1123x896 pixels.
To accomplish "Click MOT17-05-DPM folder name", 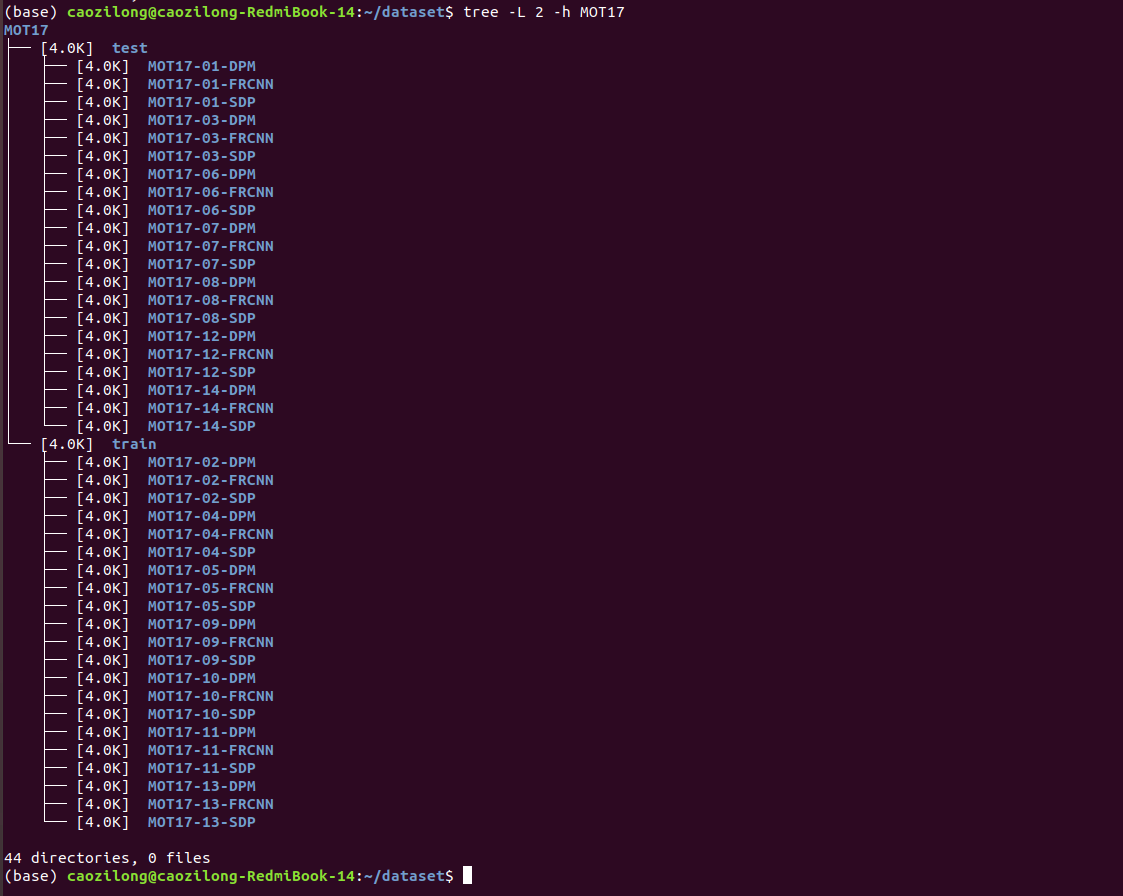I will pyautogui.click(x=201, y=570).
